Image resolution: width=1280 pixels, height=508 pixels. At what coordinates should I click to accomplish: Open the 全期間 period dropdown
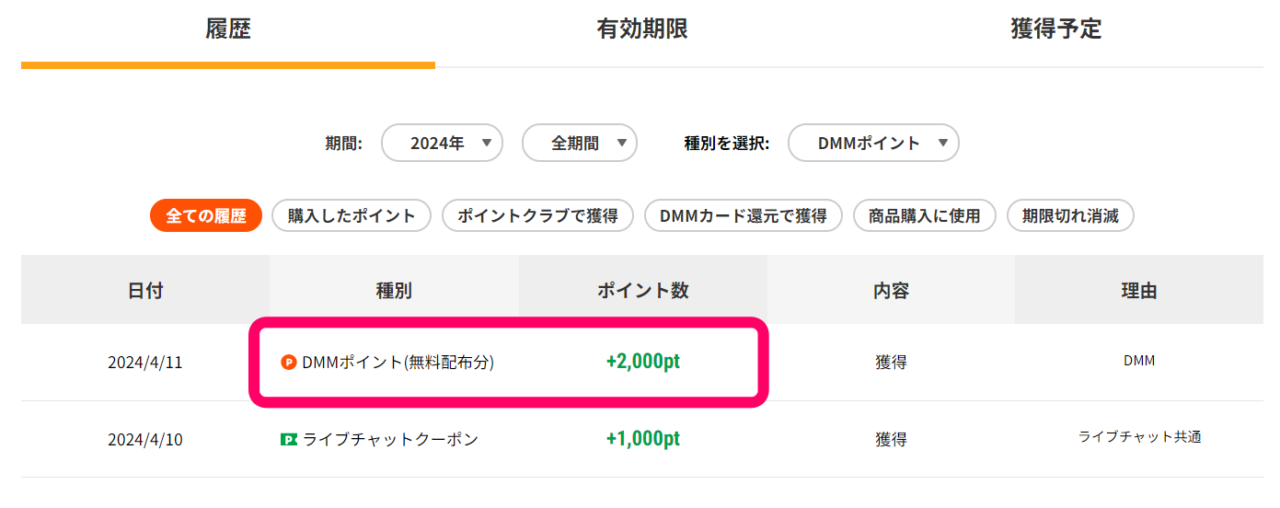click(579, 143)
